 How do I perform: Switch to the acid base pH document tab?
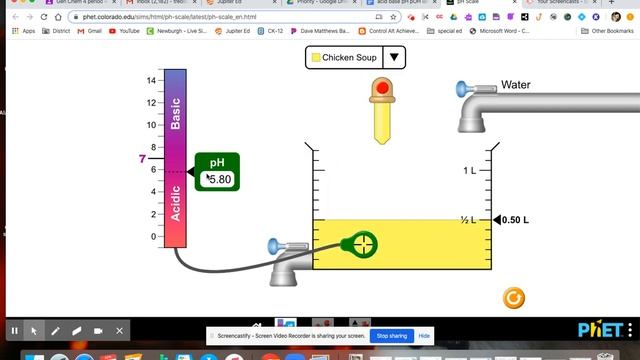pyautogui.click(x=401, y=2)
